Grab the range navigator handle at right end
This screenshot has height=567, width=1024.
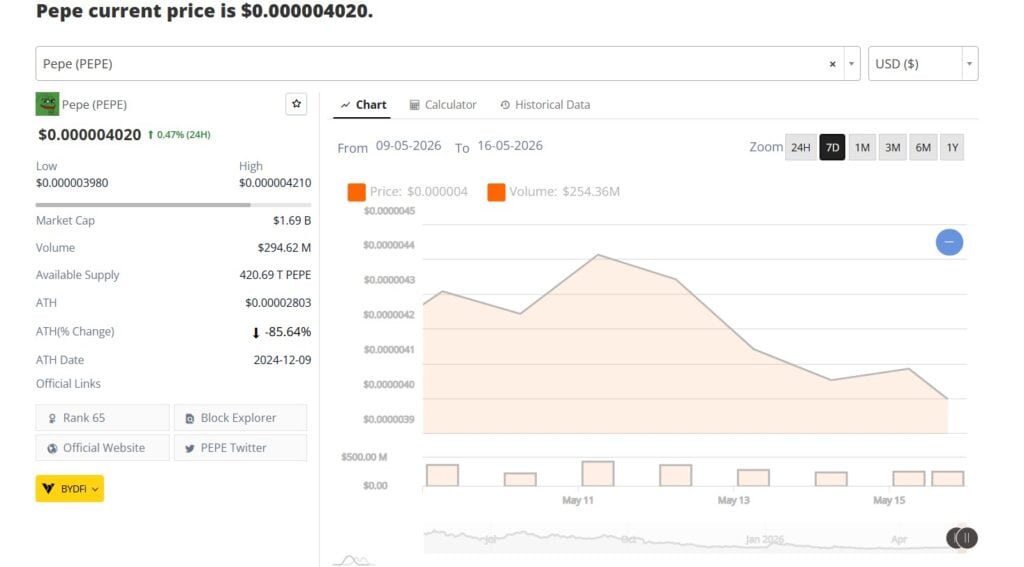pyautogui.click(x=965, y=538)
